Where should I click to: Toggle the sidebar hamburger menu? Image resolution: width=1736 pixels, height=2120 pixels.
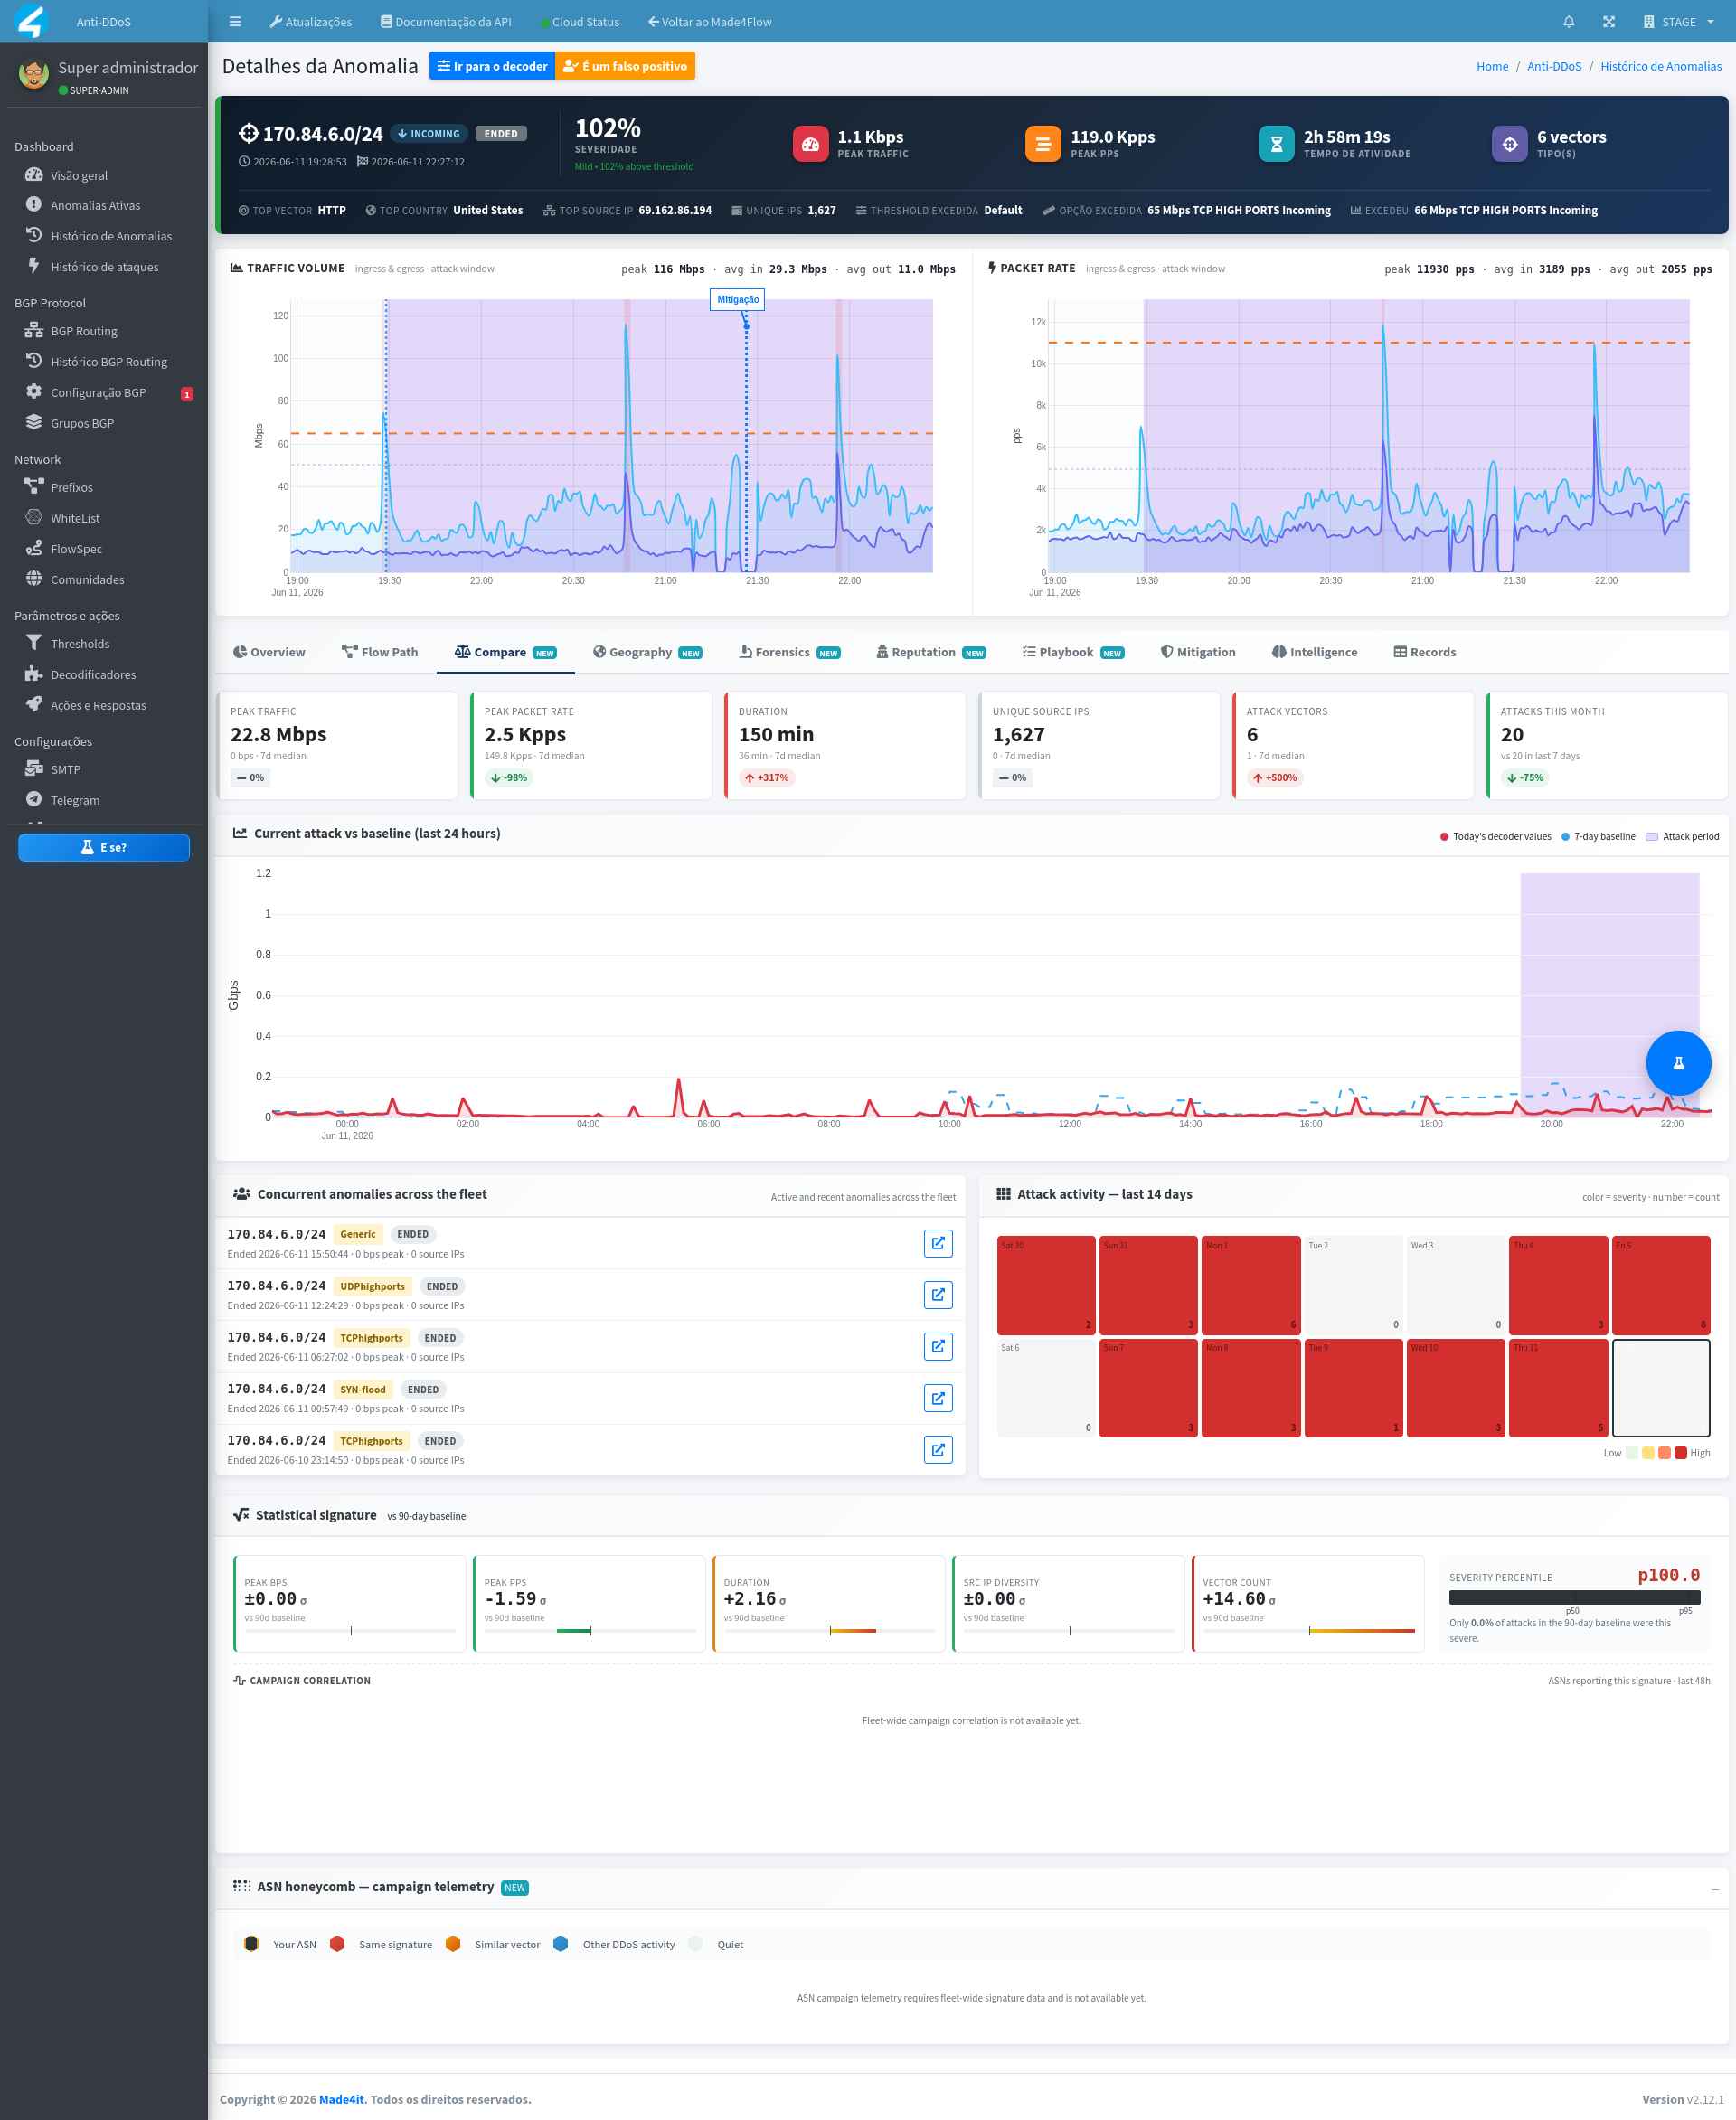coord(235,22)
